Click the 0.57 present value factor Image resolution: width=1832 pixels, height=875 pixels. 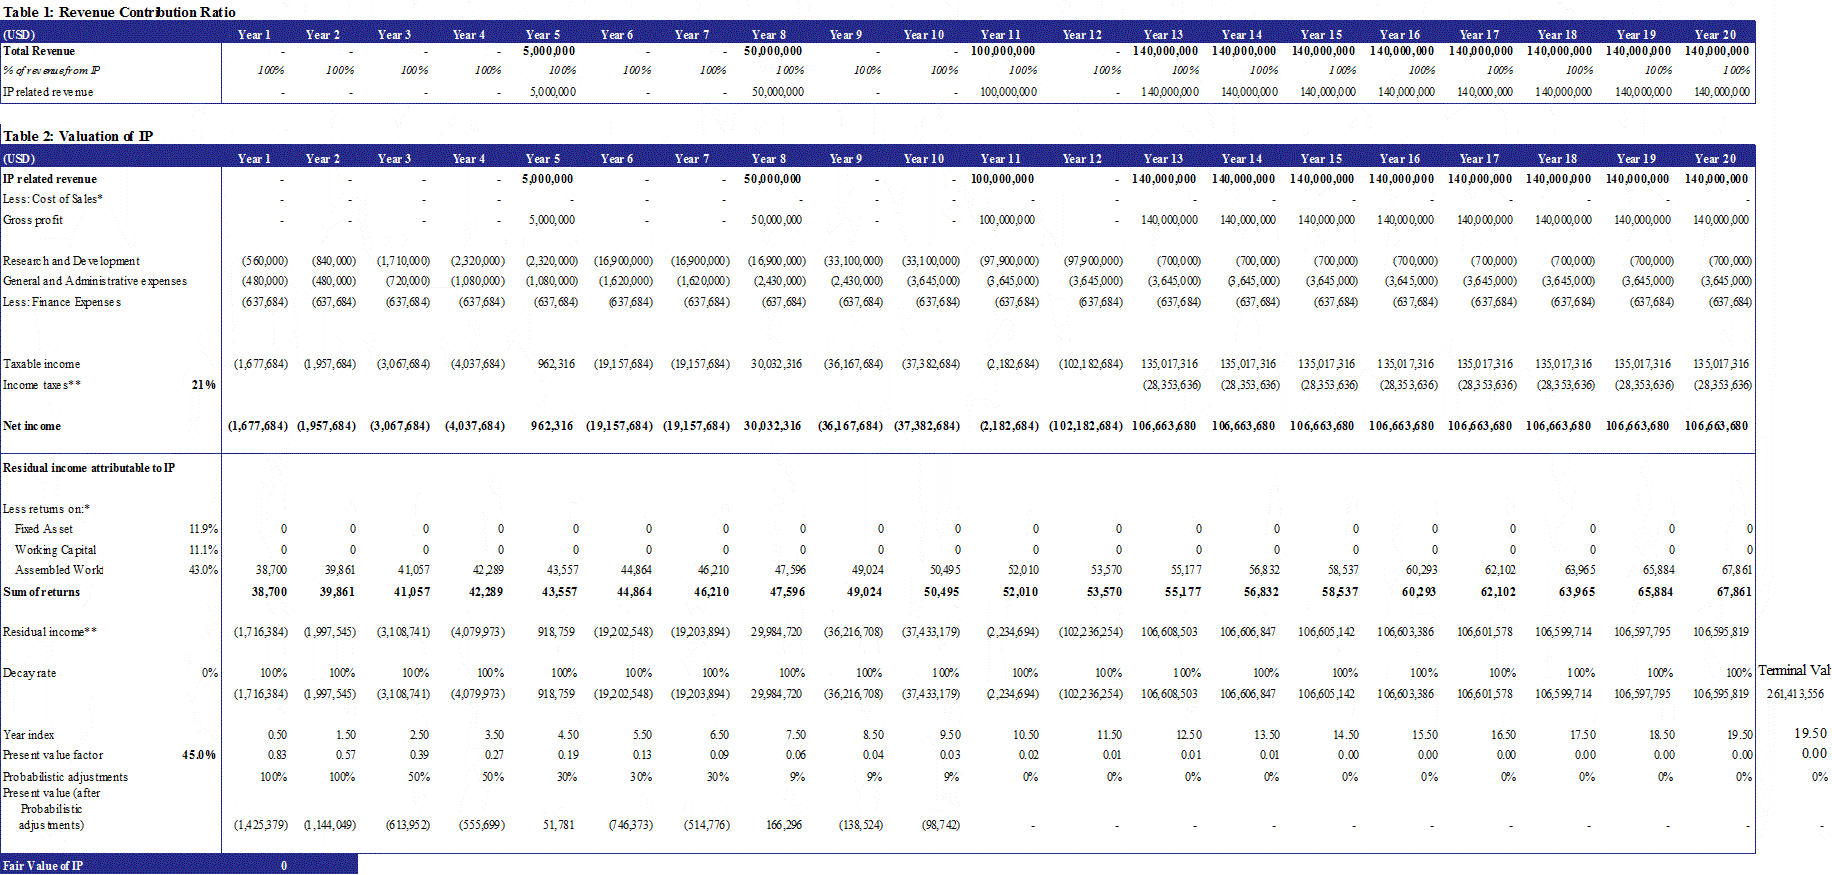346,755
